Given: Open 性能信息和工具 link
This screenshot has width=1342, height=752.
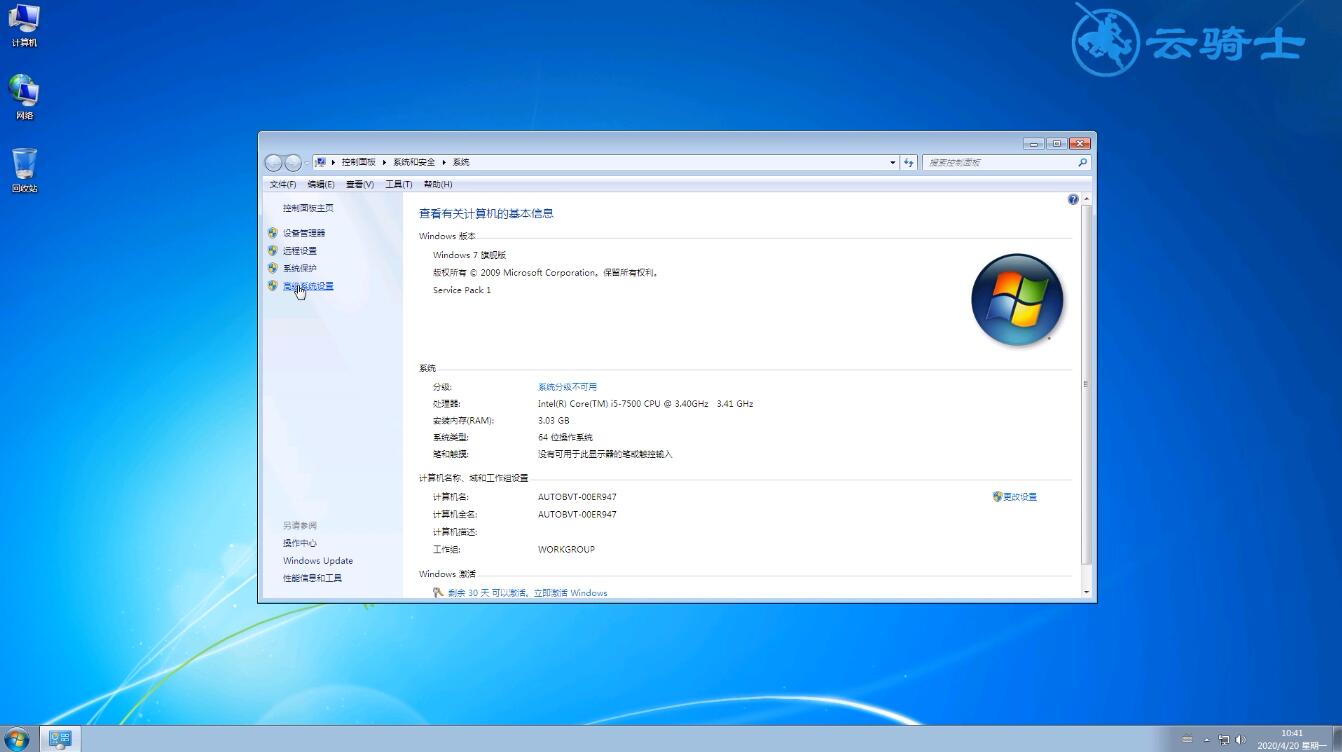Looking at the screenshot, I should point(312,578).
